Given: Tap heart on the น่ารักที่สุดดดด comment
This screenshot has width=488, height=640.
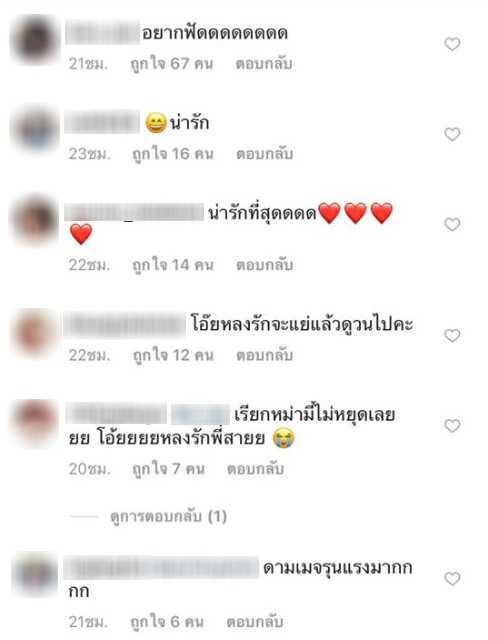Looking at the screenshot, I should pos(452,224).
